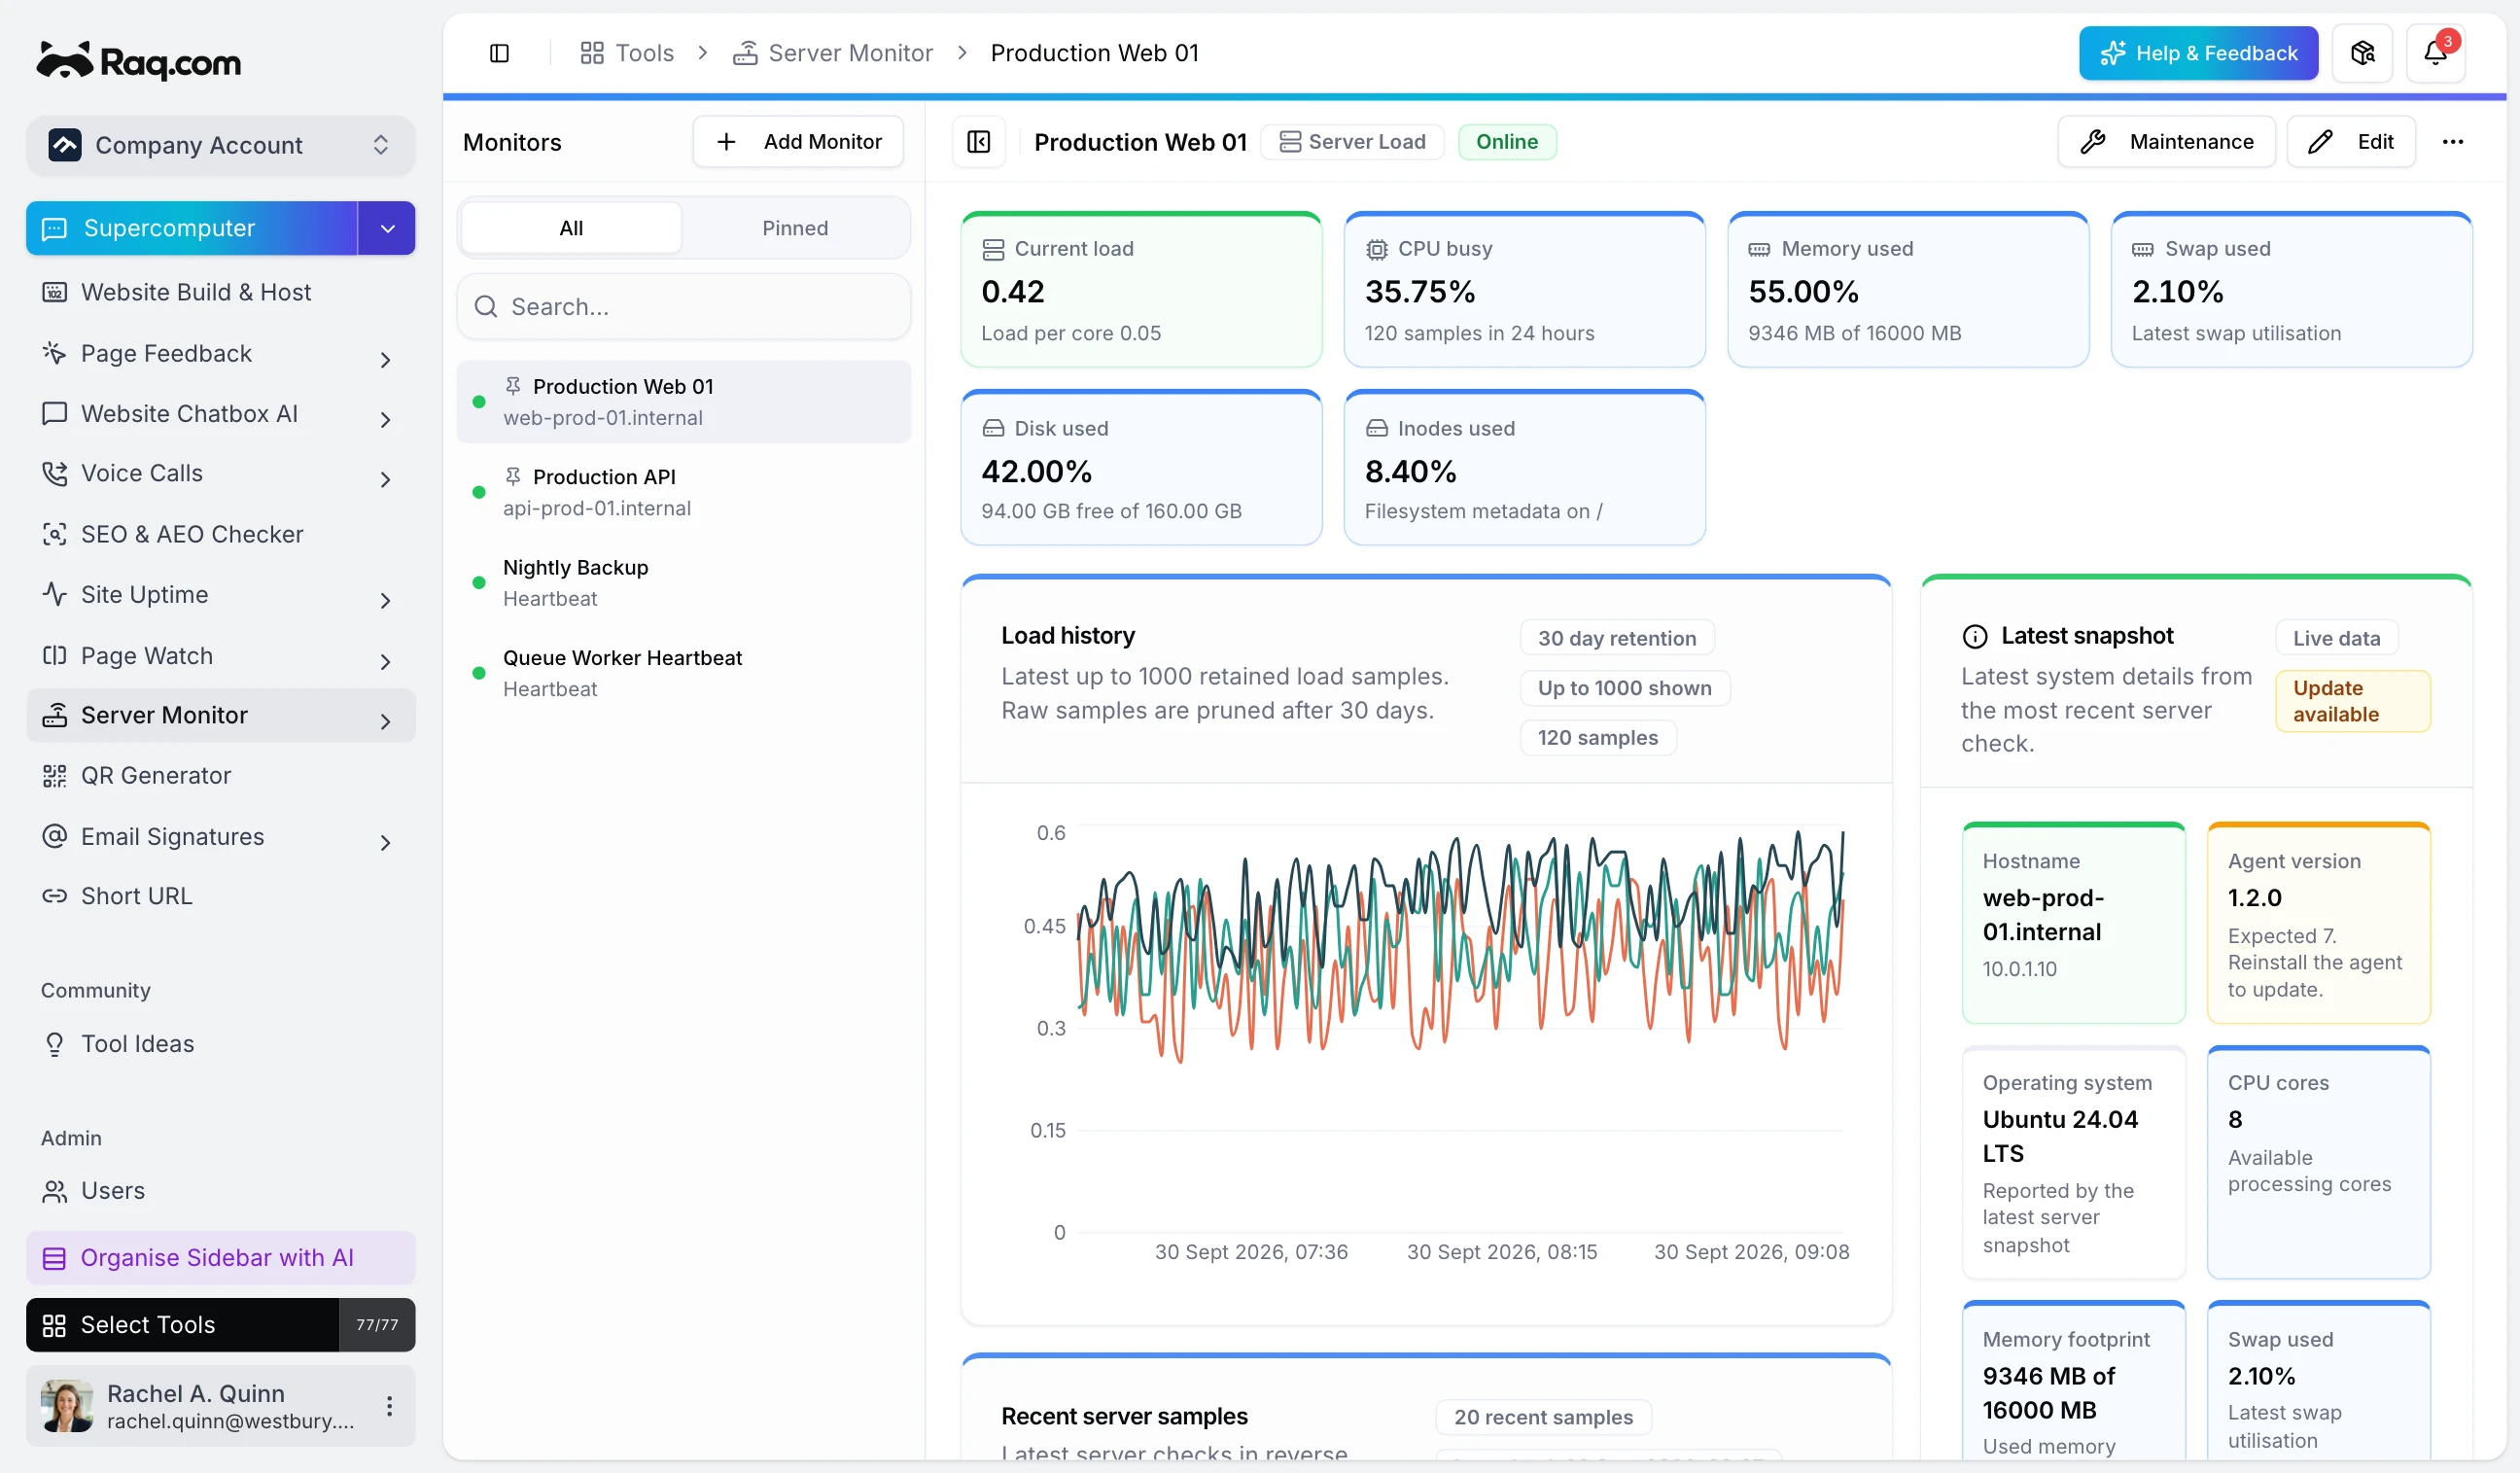Expand the Site Uptime submenu
Screen dimensions: 2520x1473
[x=385, y=600]
